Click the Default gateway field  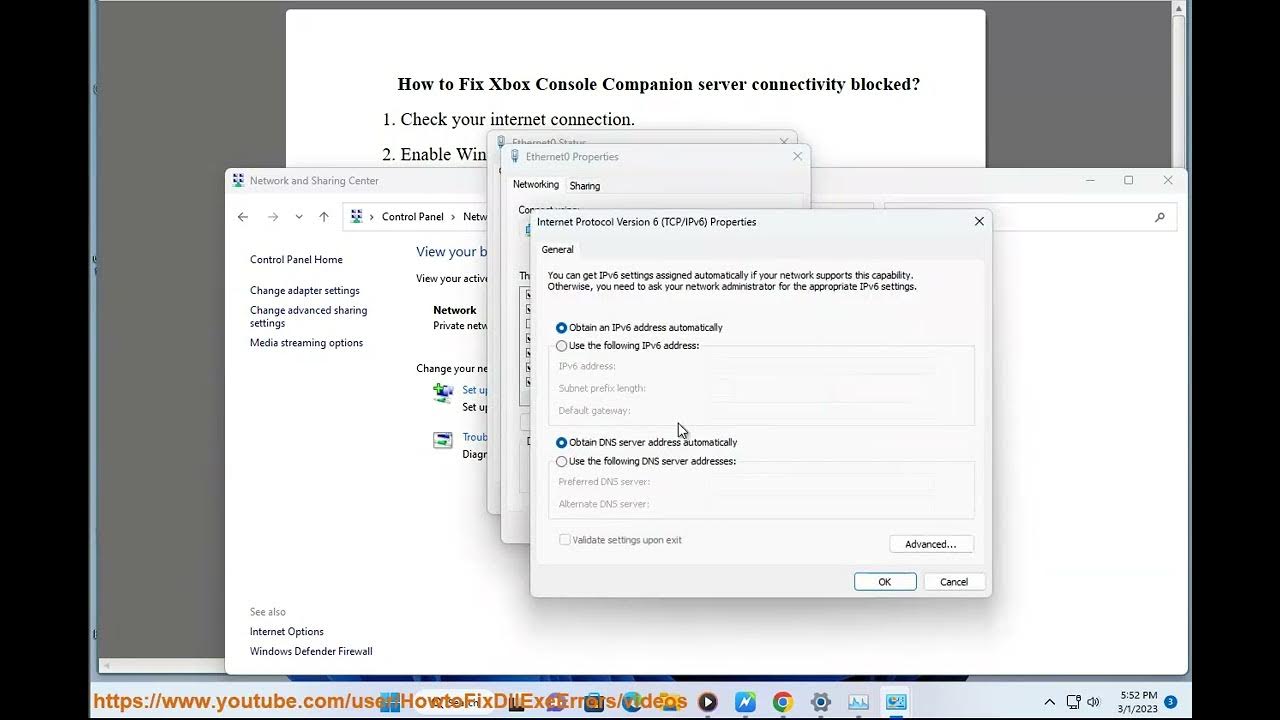(x=823, y=411)
